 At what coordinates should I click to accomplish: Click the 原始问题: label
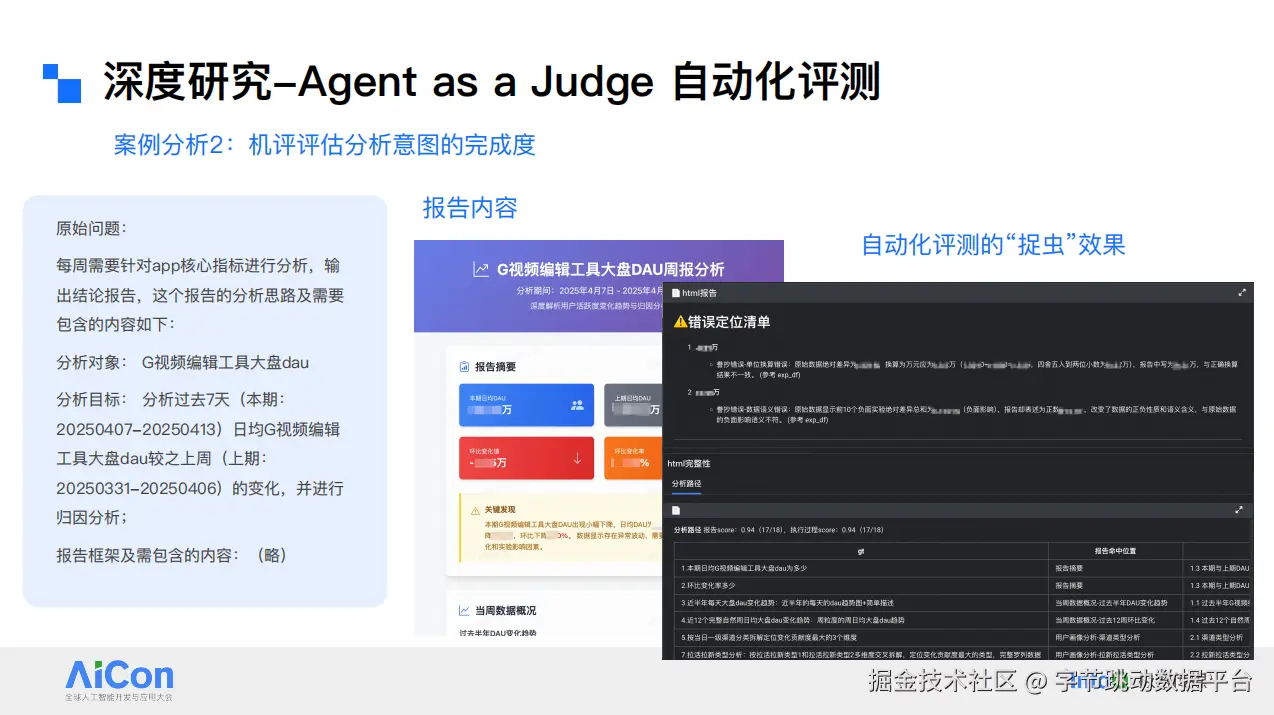[92, 229]
